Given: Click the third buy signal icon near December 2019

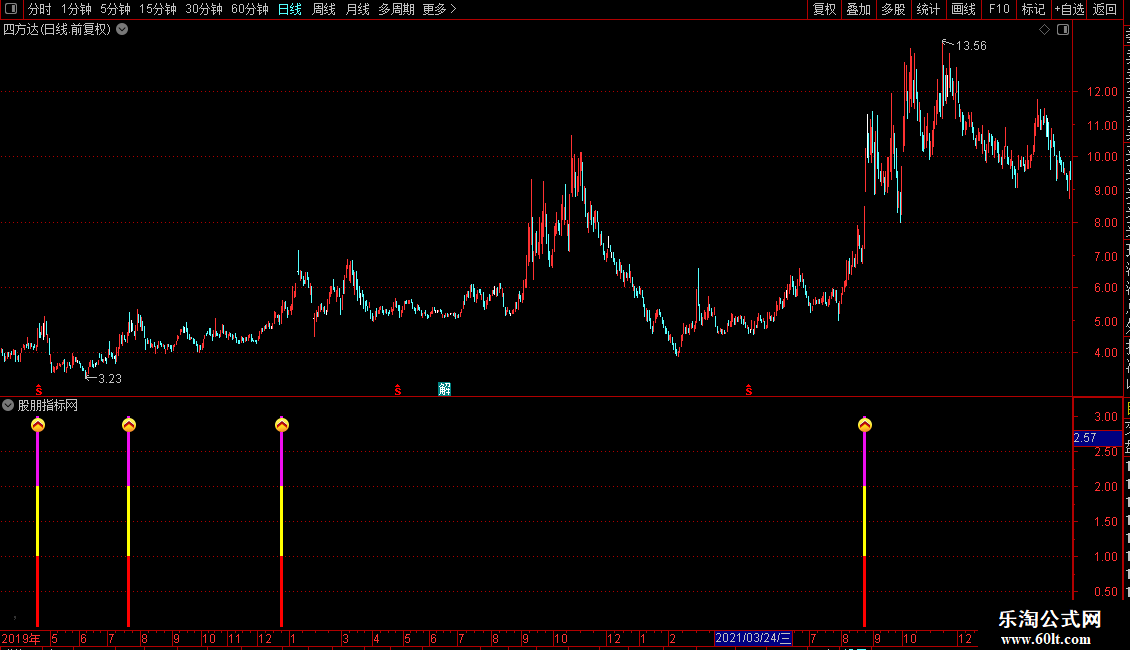Looking at the screenshot, I should click(x=282, y=424).
